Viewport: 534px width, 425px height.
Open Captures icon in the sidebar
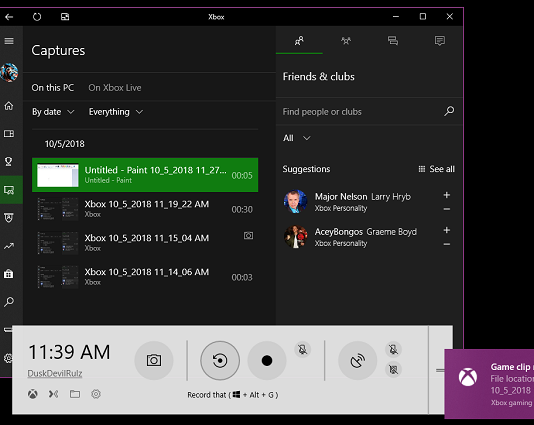pyautogui.click(x=9, y=190)
